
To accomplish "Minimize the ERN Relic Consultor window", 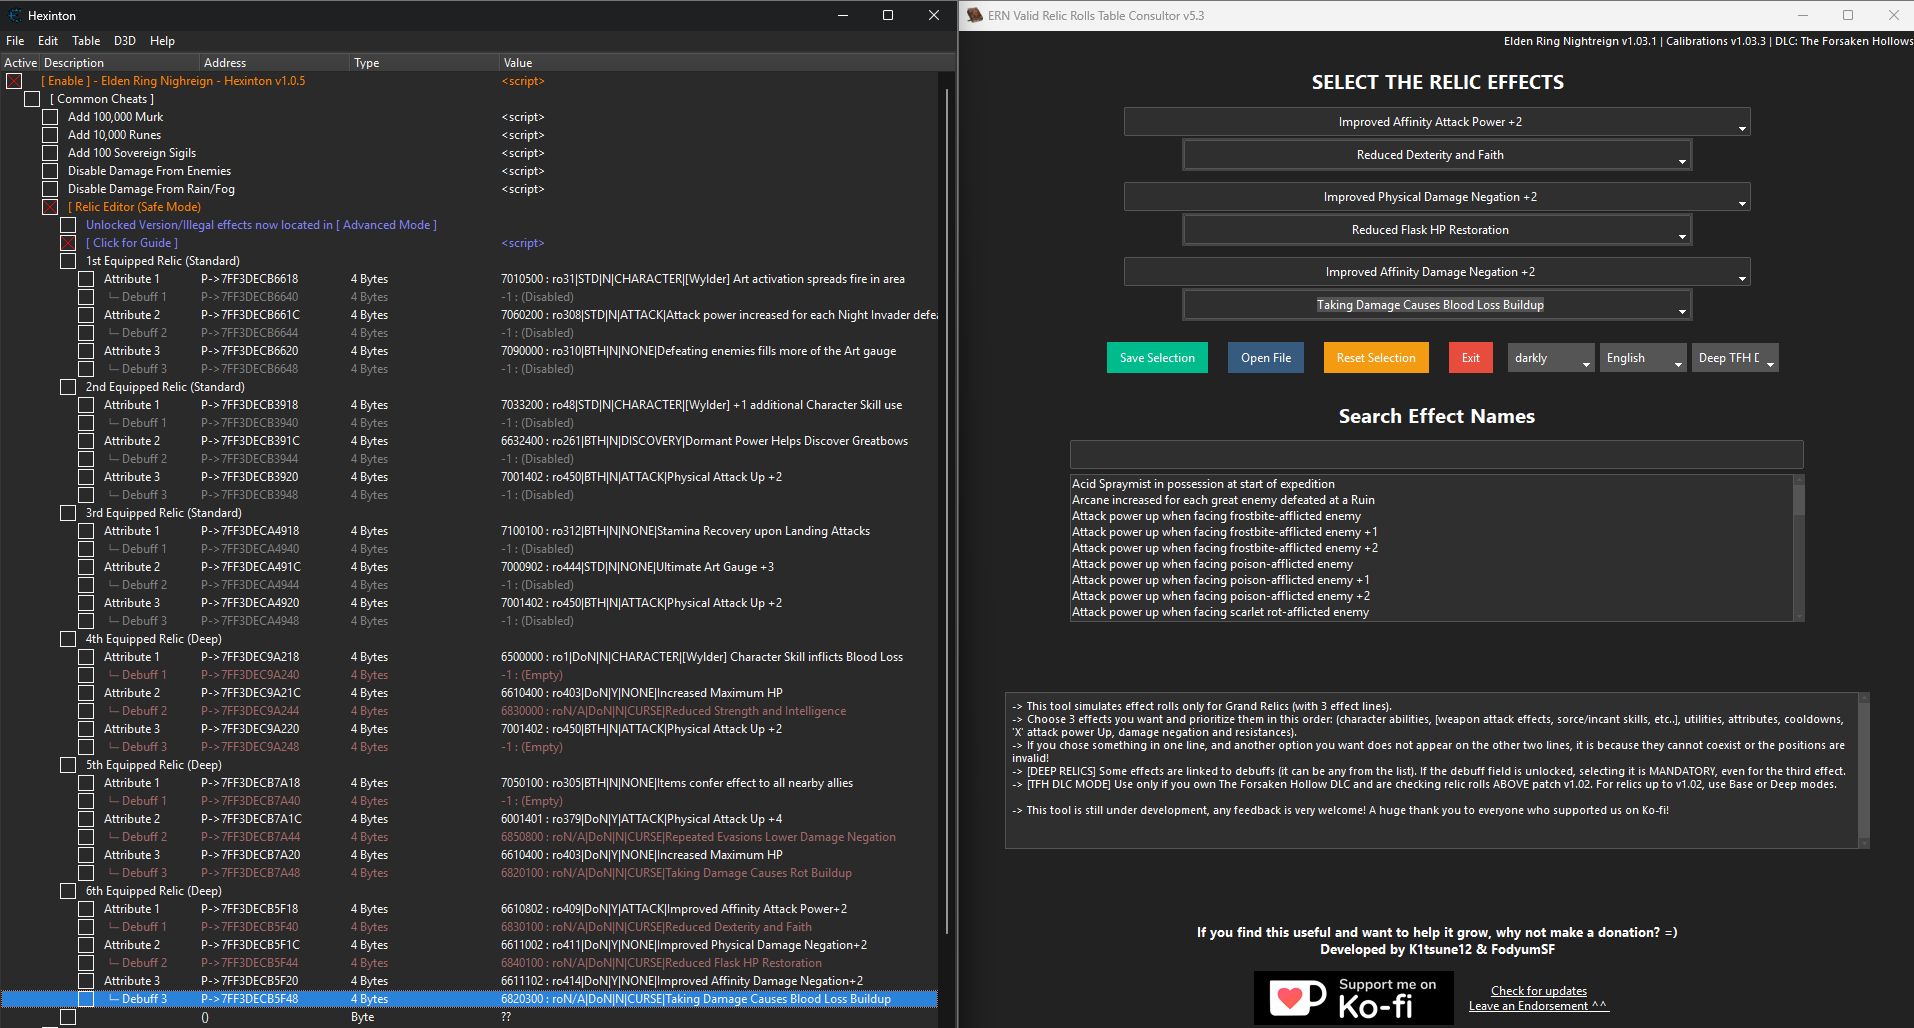I will tap(1803, 15).
